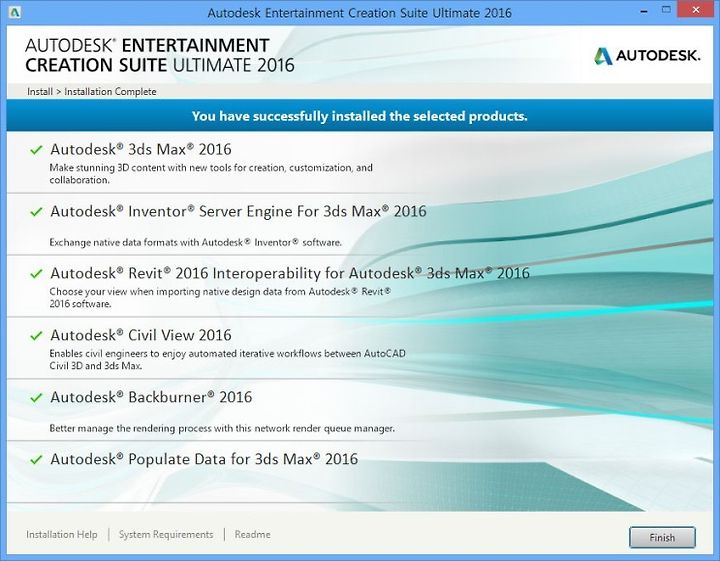Click the 'Make stunning 3D content' description
The height and width of the screenshot is (561, 720).
pyautogui.click(x=211, y=174)
